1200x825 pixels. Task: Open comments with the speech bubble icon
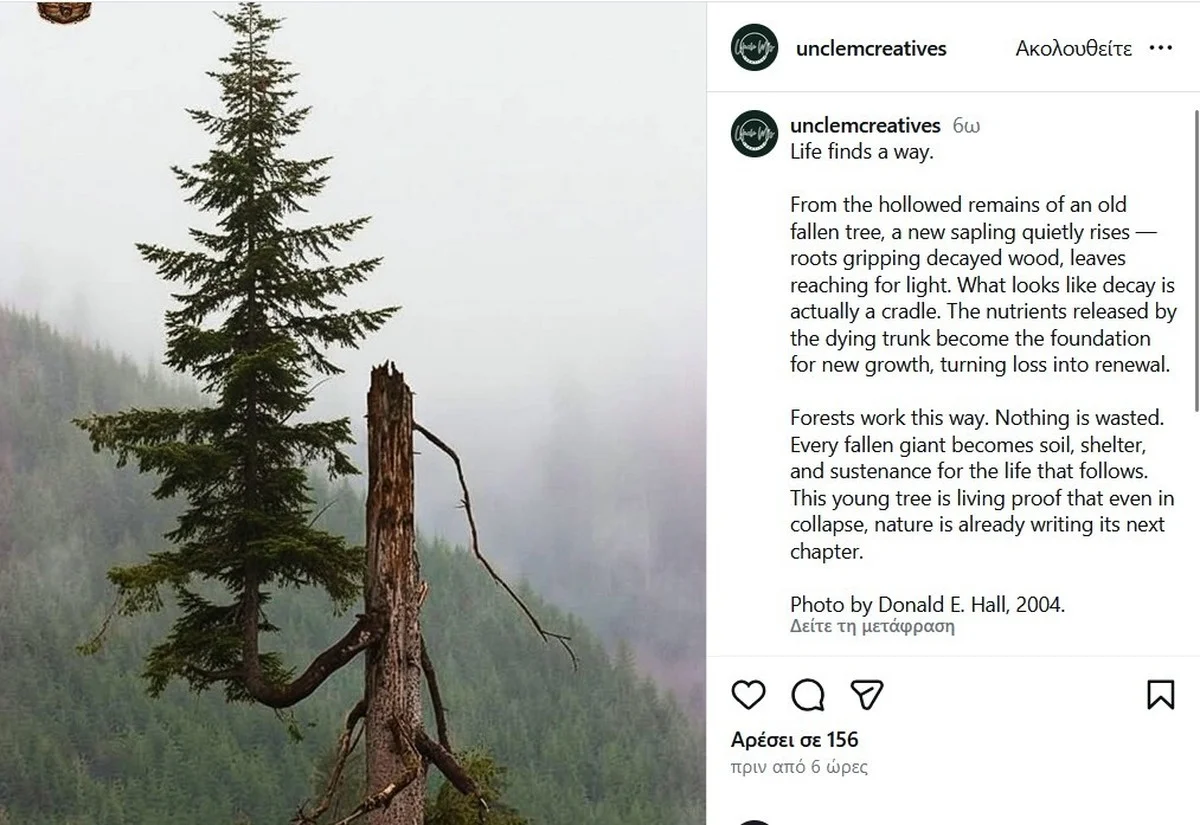(808, 695)
